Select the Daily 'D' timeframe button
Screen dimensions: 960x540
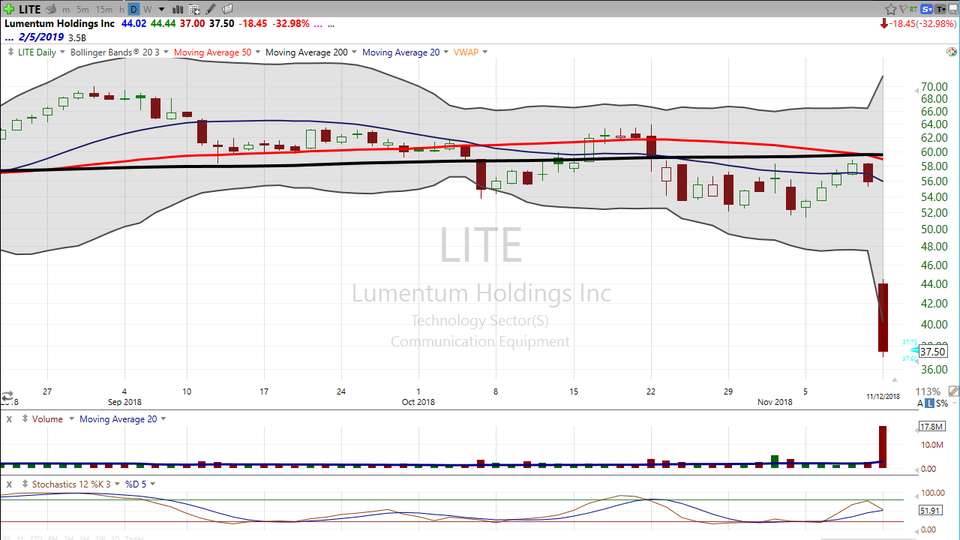[x=133, y=9]
